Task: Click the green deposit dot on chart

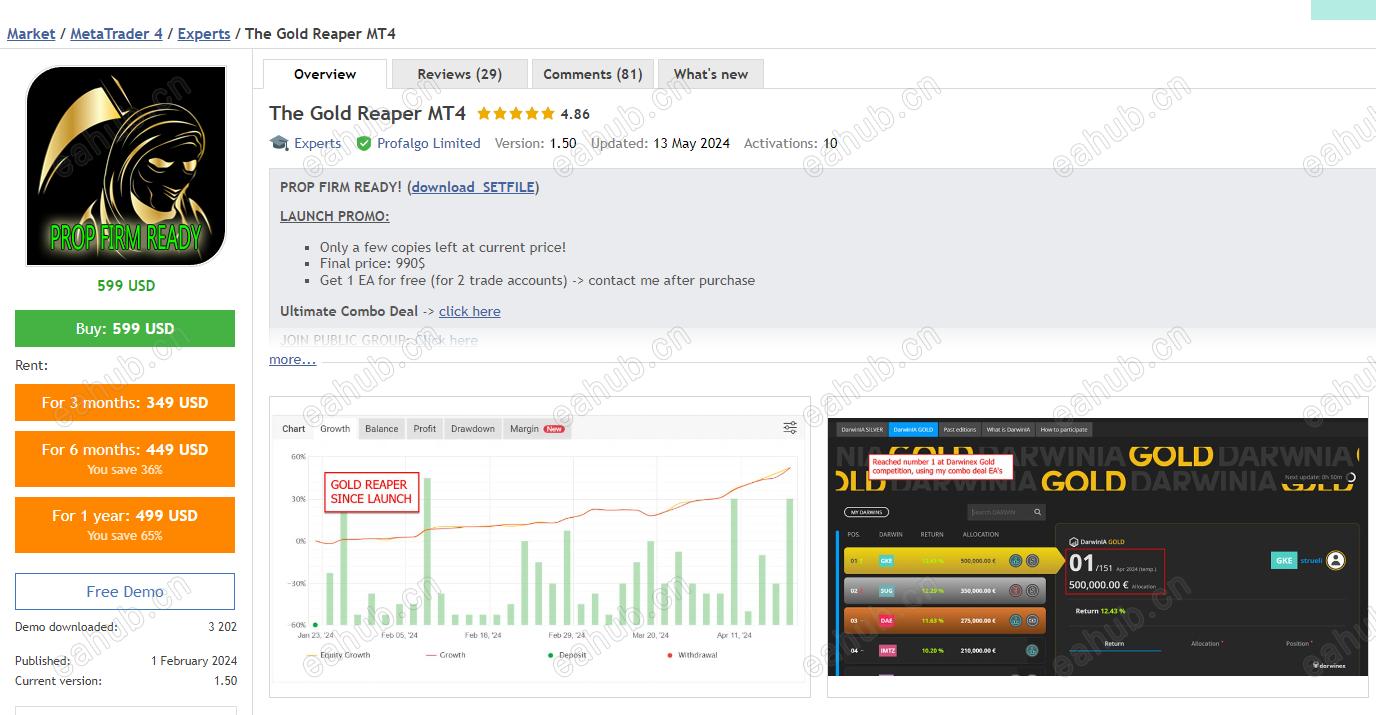Action: (x=315, y=624)
